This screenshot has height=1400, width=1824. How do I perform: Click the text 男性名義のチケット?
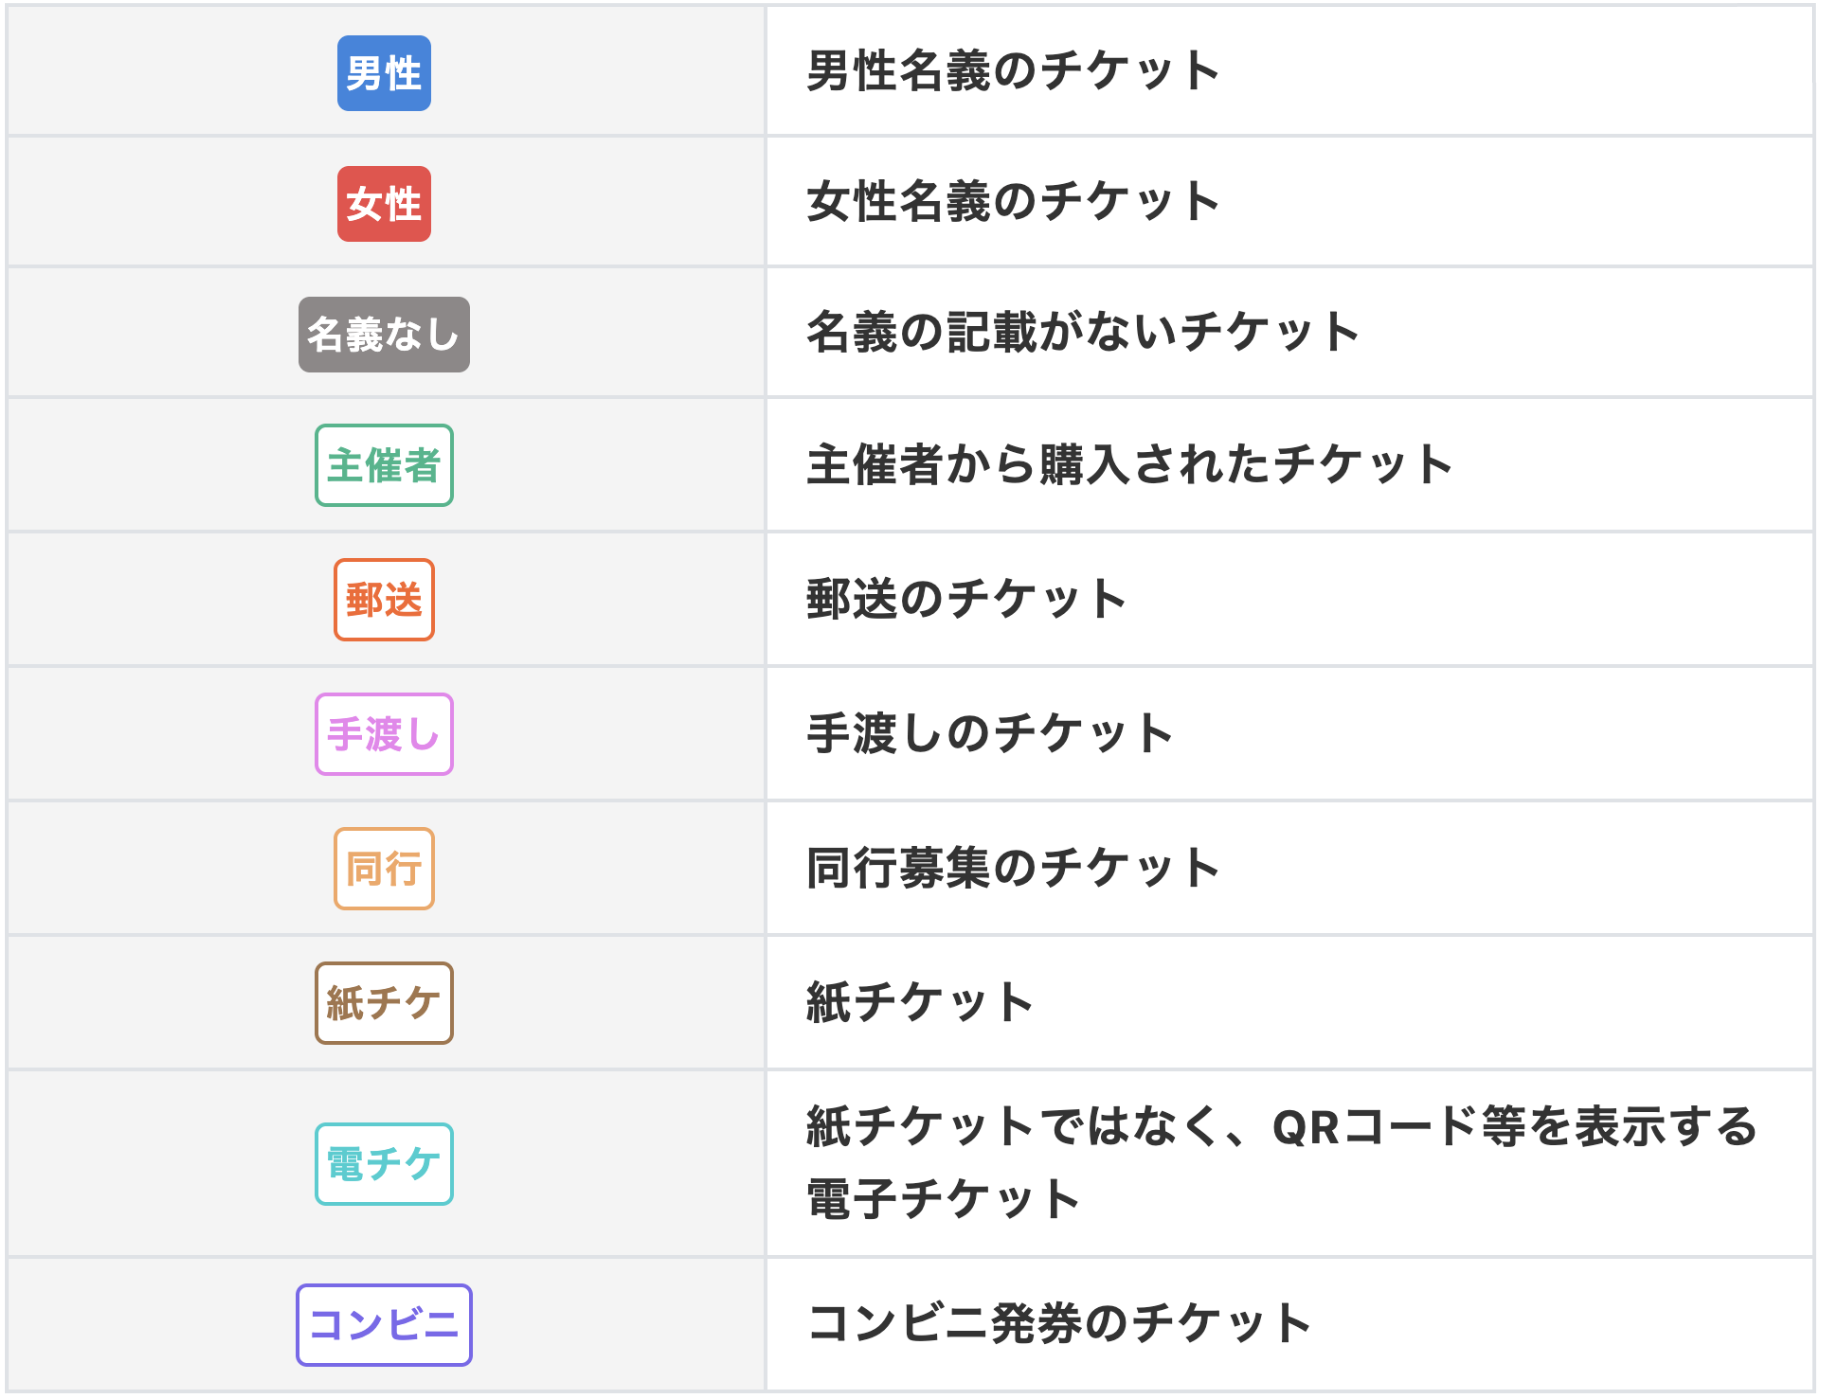[x=1013, y=72]
